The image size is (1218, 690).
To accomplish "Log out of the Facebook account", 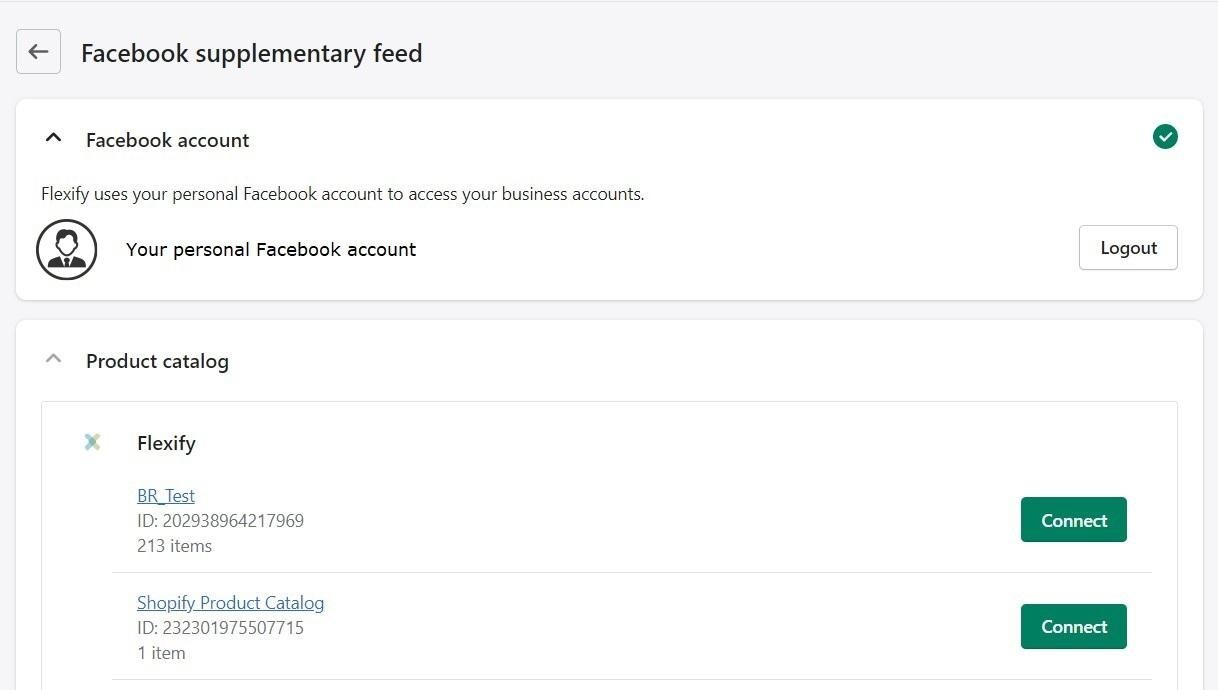I will (1128, 247).
